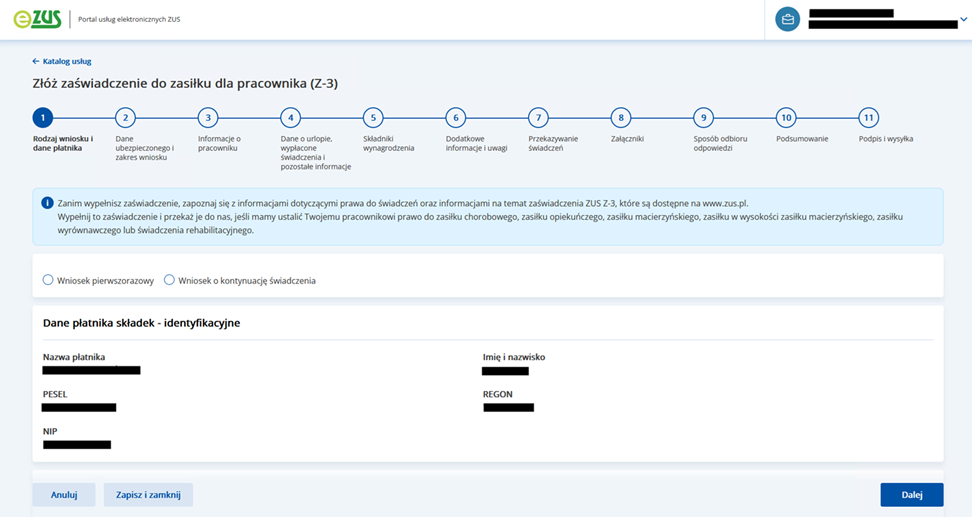The image size is (972, 517).
Task: Go to step 2 "Dane ubezpieczonego"
Action: 125,118
